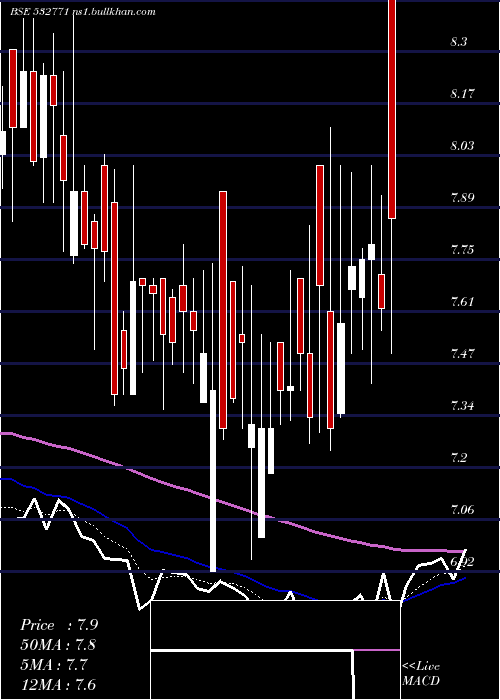The width and height of the screenshot is (500, 700).
Task: Click the 7.61 price axis label
Action: pos(462,302)
